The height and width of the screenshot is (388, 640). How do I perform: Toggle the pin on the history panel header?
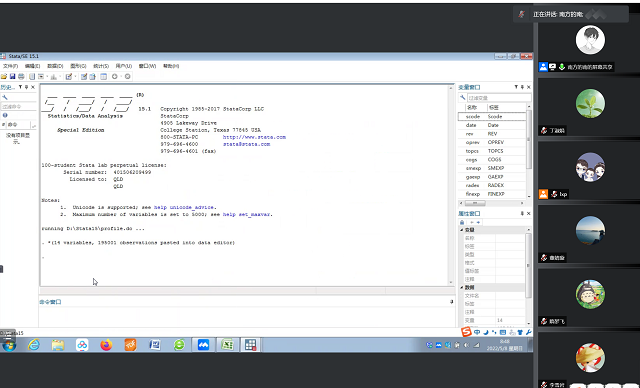[x=27, y=87]
